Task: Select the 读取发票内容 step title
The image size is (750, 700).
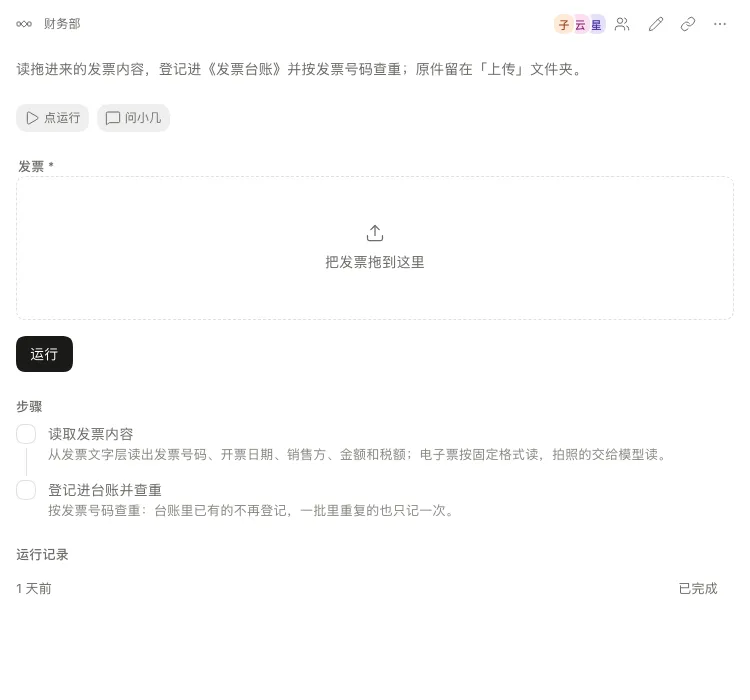Action: [91, 434]
